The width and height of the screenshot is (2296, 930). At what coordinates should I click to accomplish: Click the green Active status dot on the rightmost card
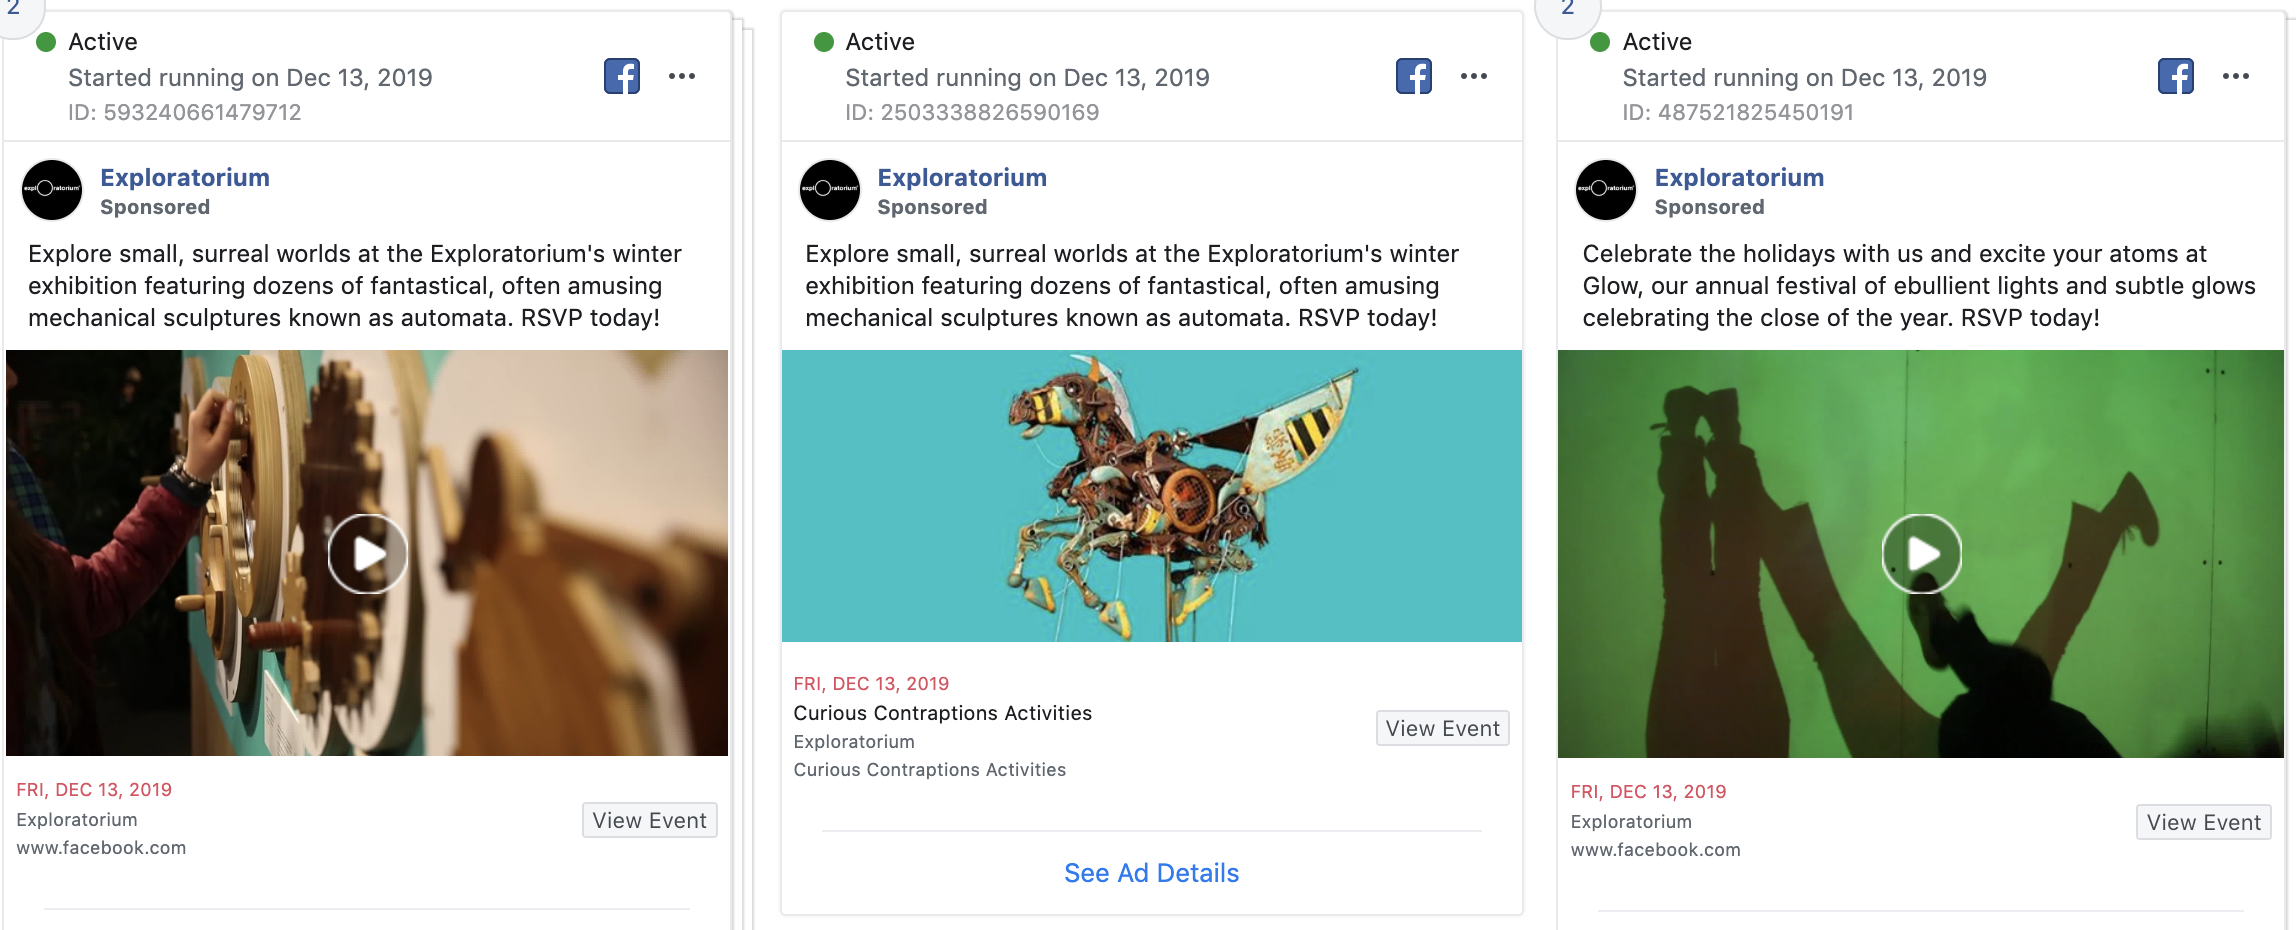[1598, 41]
